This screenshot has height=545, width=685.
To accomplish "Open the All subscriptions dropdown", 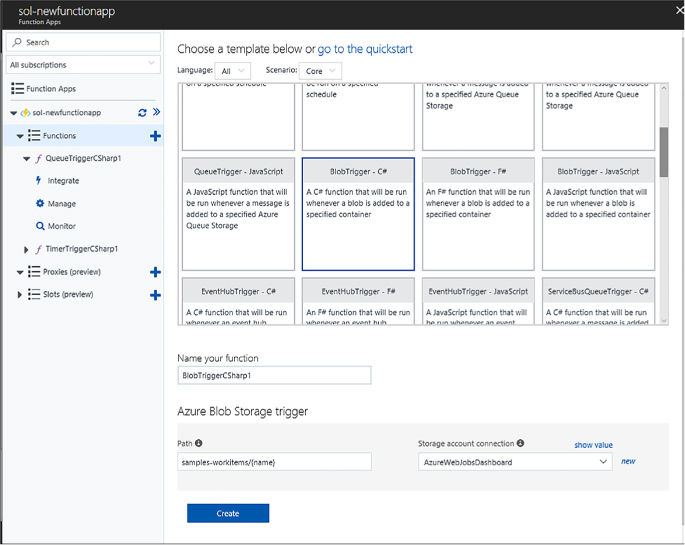I will pyautogui.click(x=83, y=65).
